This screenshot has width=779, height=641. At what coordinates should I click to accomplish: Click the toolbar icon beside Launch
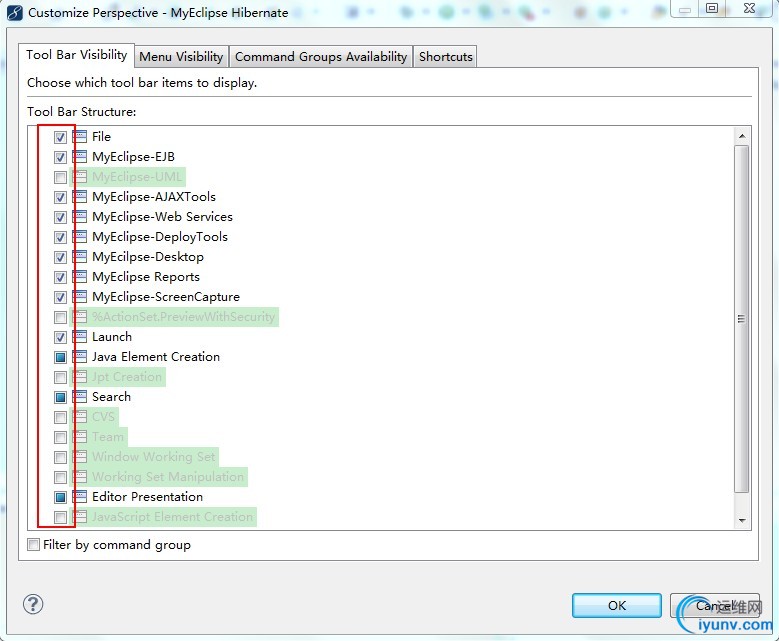pyautogui.click(x=79, y=337)
